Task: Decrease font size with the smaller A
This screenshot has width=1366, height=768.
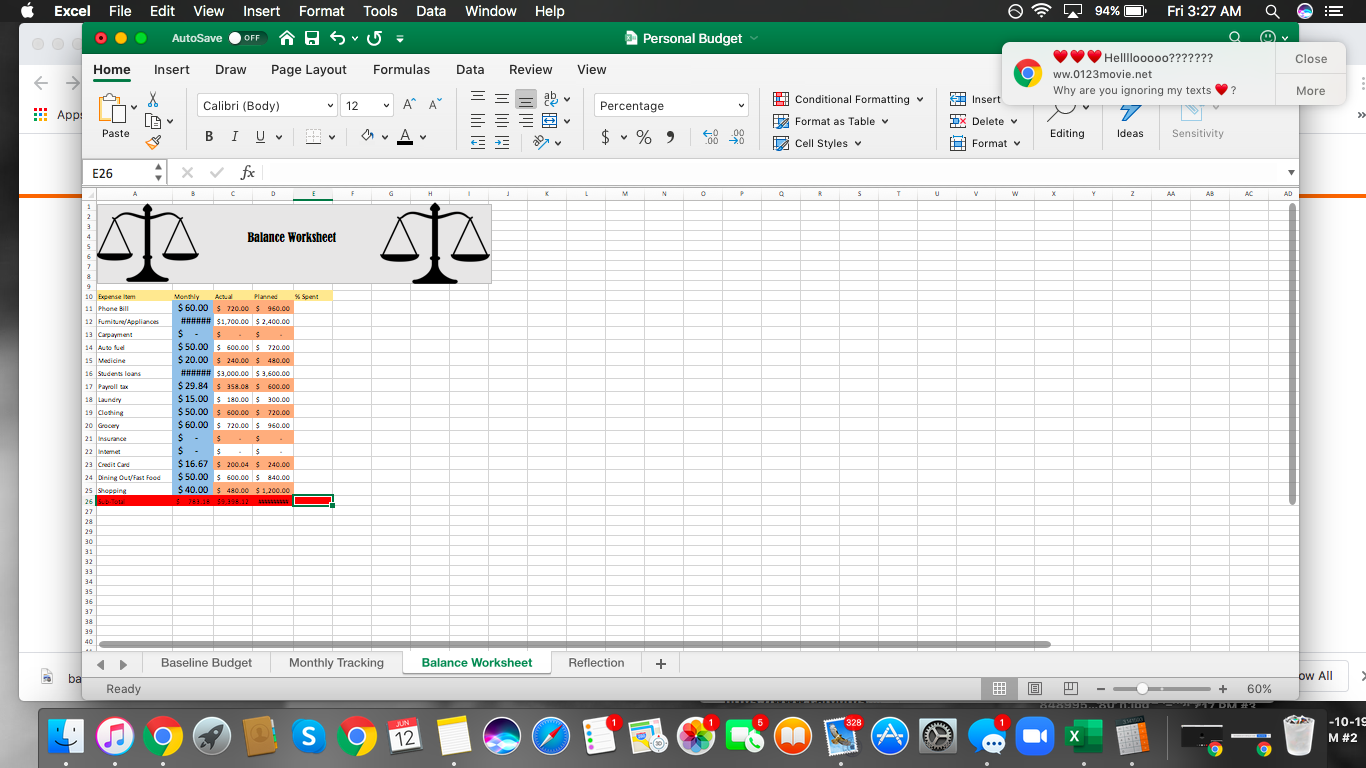Action: [x=435, y=105]
